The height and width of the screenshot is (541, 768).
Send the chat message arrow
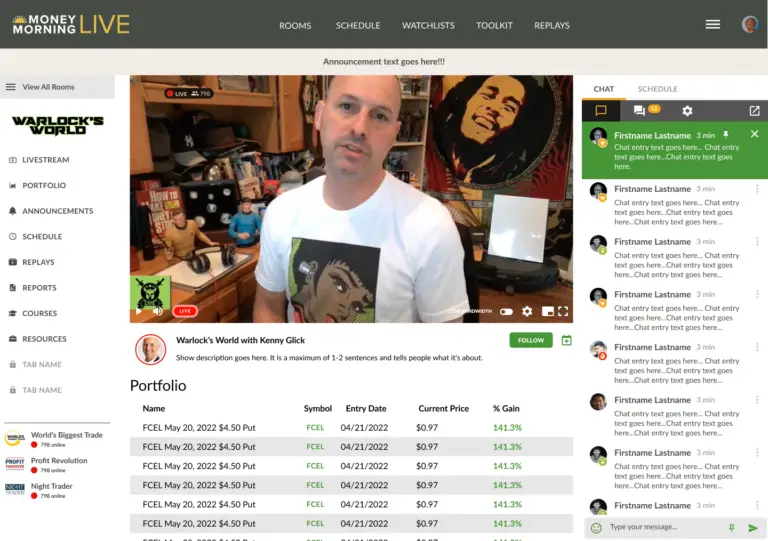tap(753, 528)
